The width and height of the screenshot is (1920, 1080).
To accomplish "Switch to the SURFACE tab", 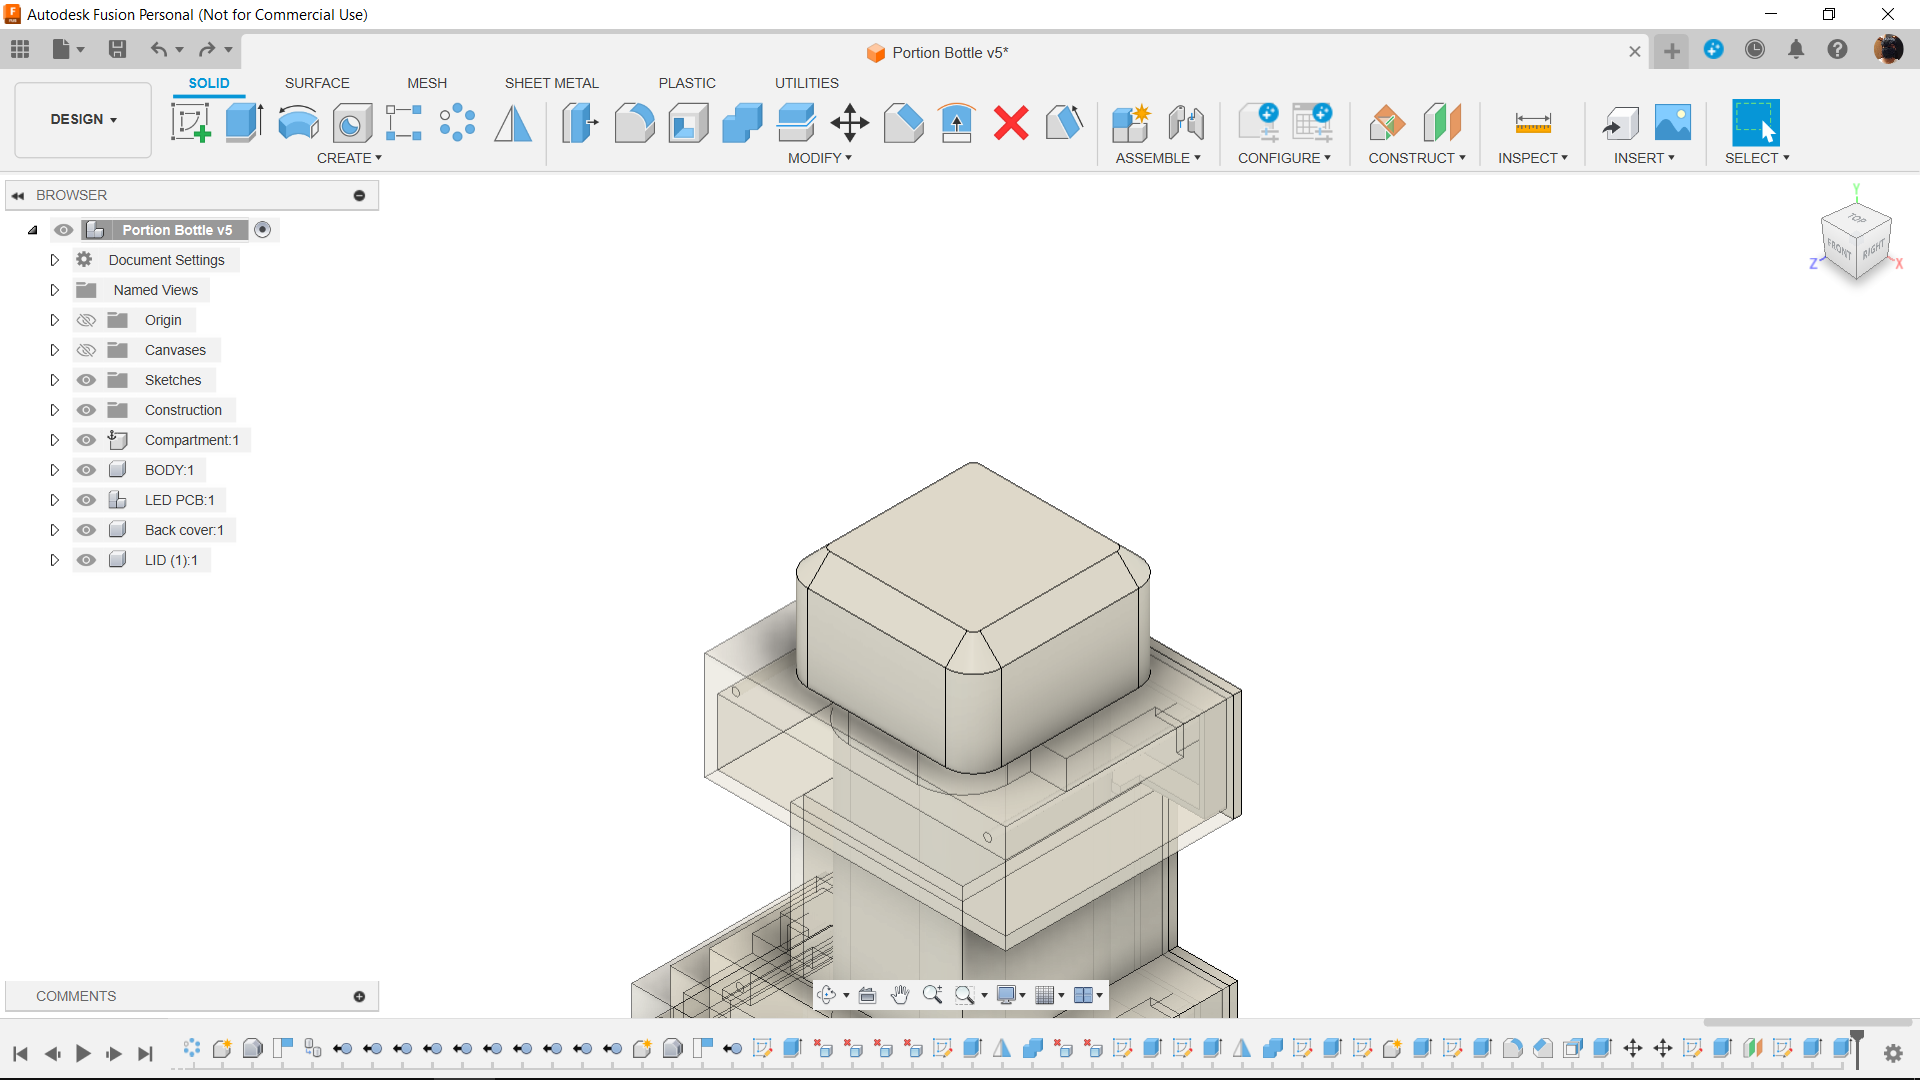I will tap(317, 83).
